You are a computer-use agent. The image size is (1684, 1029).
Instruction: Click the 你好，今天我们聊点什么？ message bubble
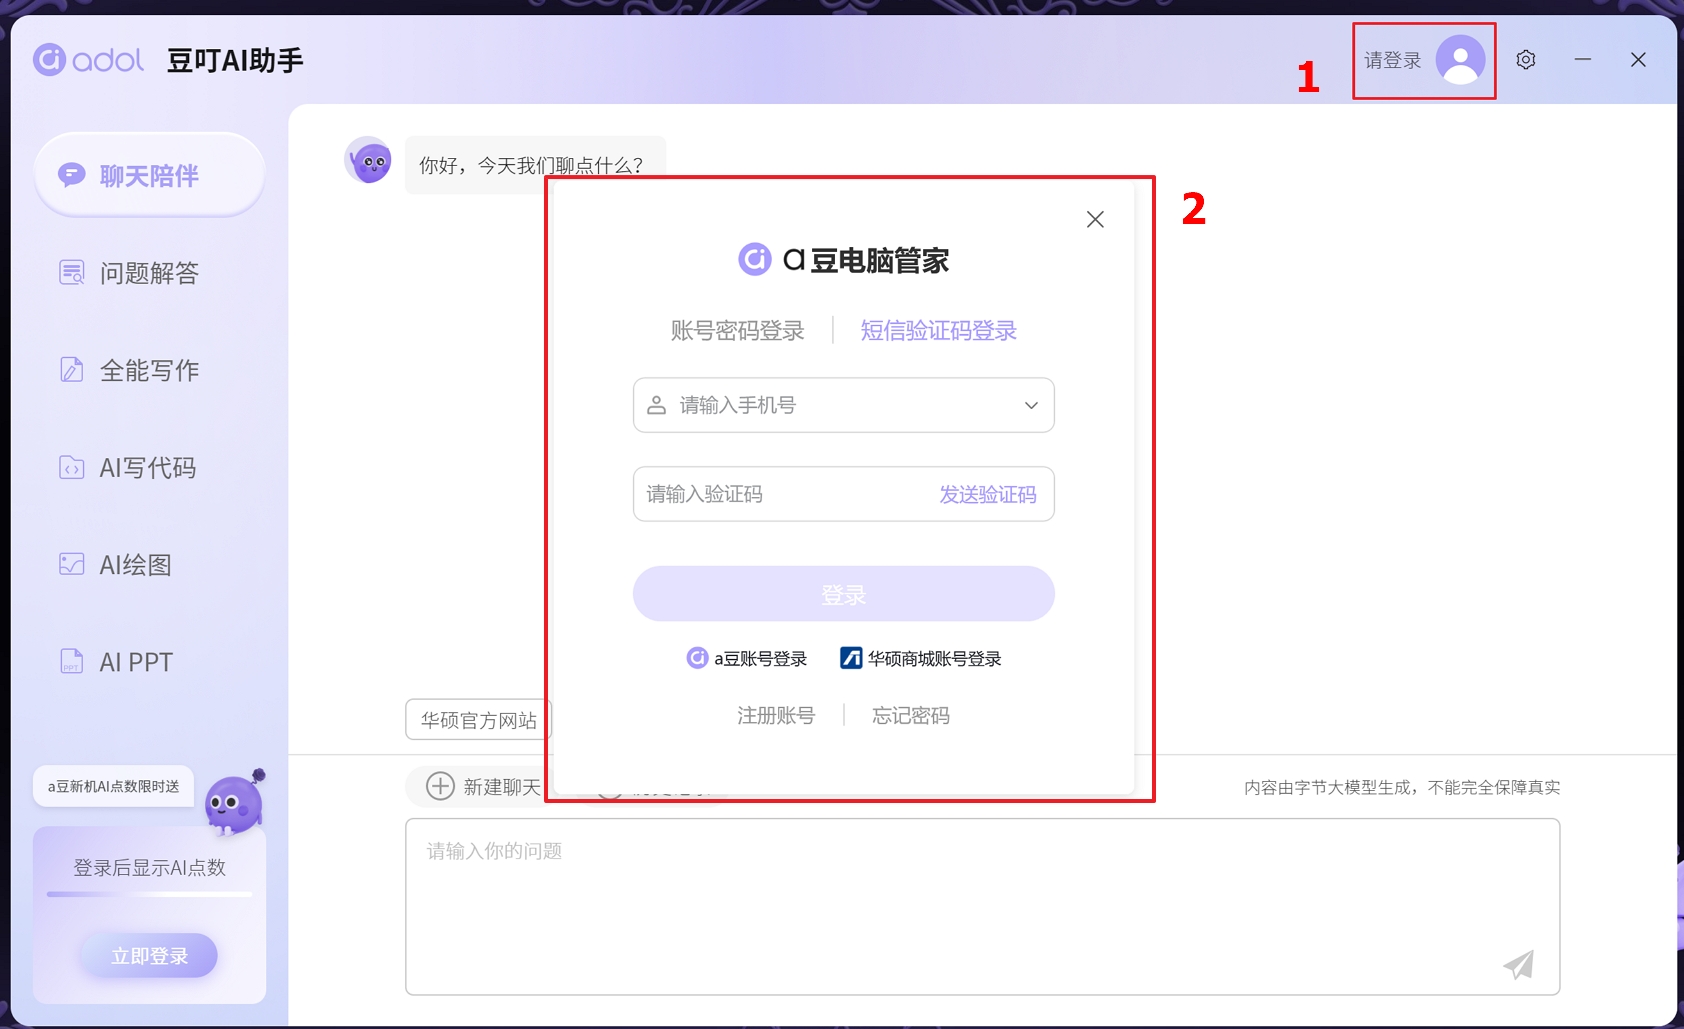(x=535, y=164)
